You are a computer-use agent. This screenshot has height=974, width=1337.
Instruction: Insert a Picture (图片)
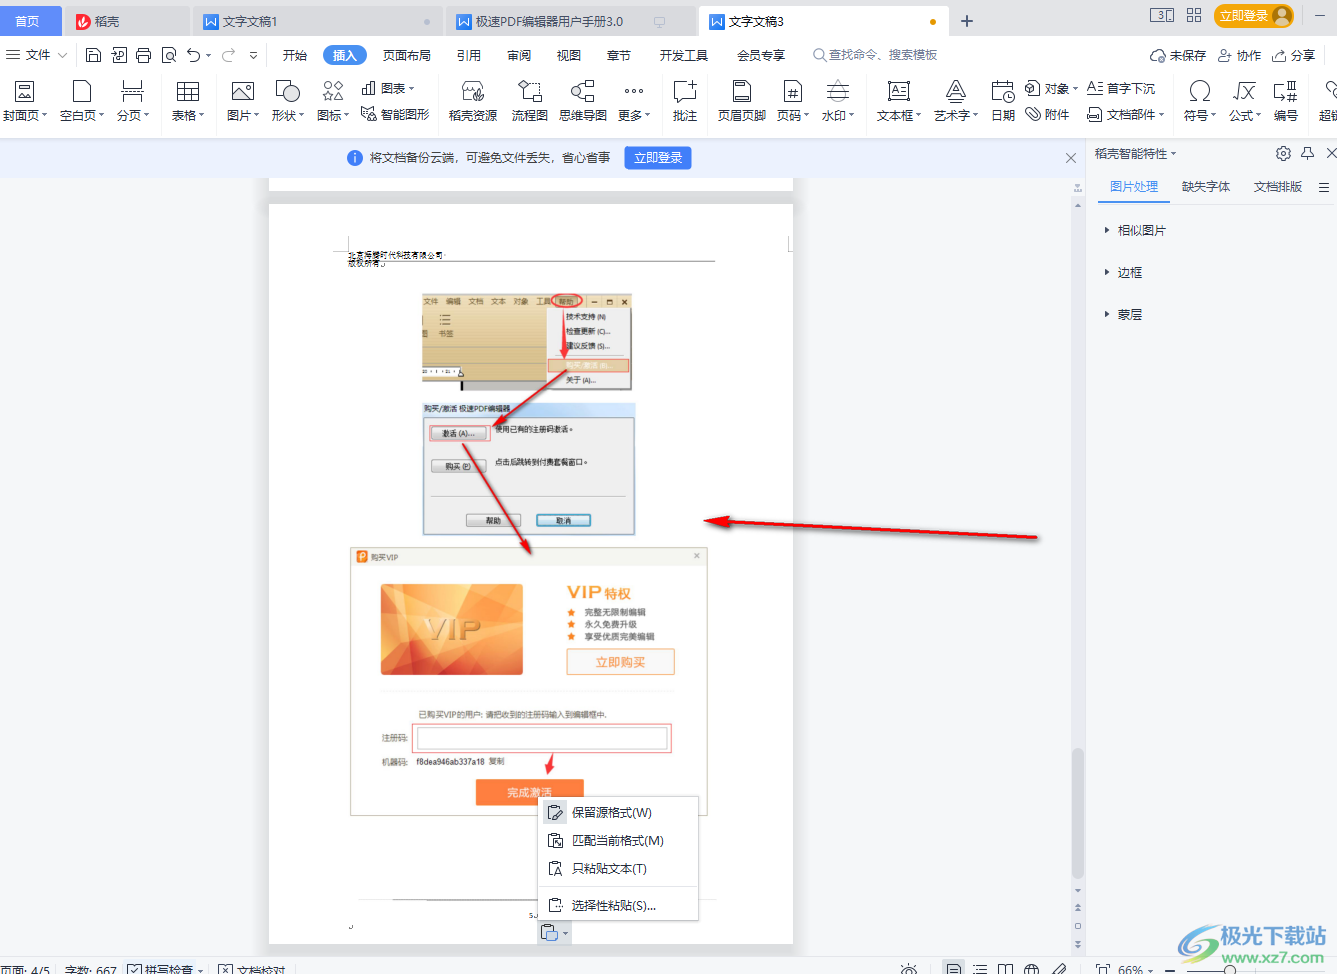click(x=243, y=101)
